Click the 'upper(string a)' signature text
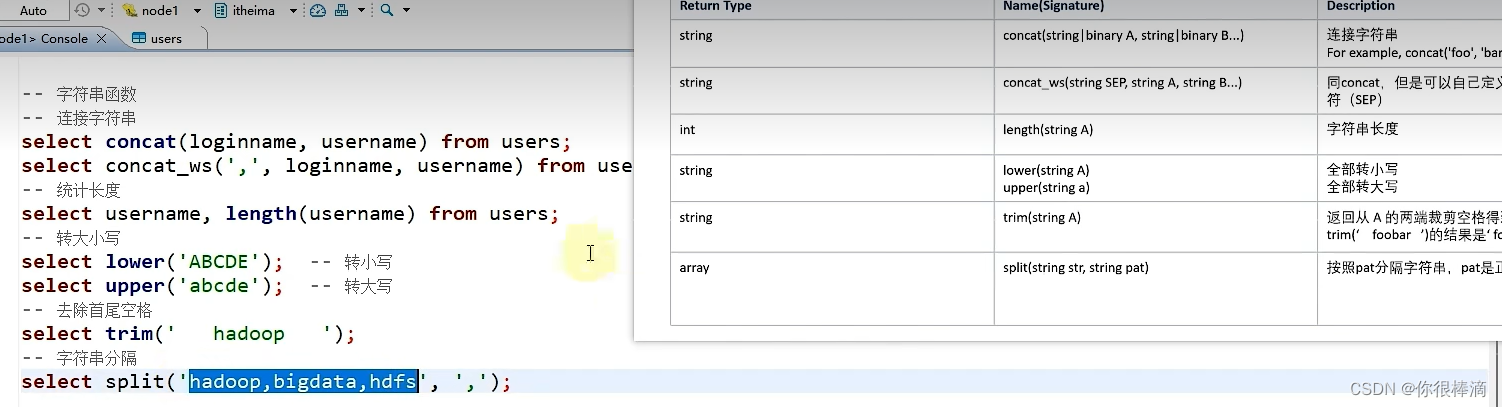The height and width of the screenshot is (407, 1502). coord(1046,187)
